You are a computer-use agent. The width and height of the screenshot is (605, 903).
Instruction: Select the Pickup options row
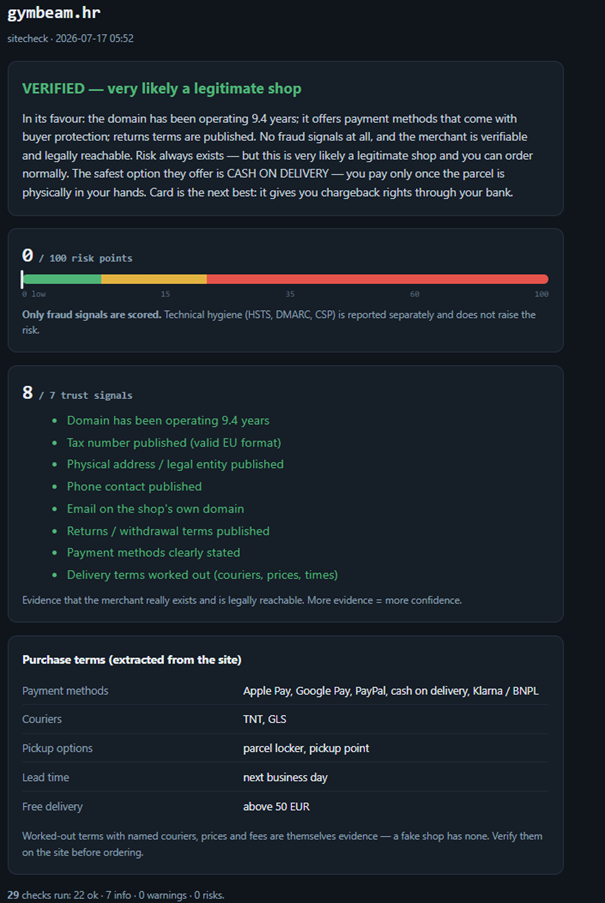click(x=285, y=748)
